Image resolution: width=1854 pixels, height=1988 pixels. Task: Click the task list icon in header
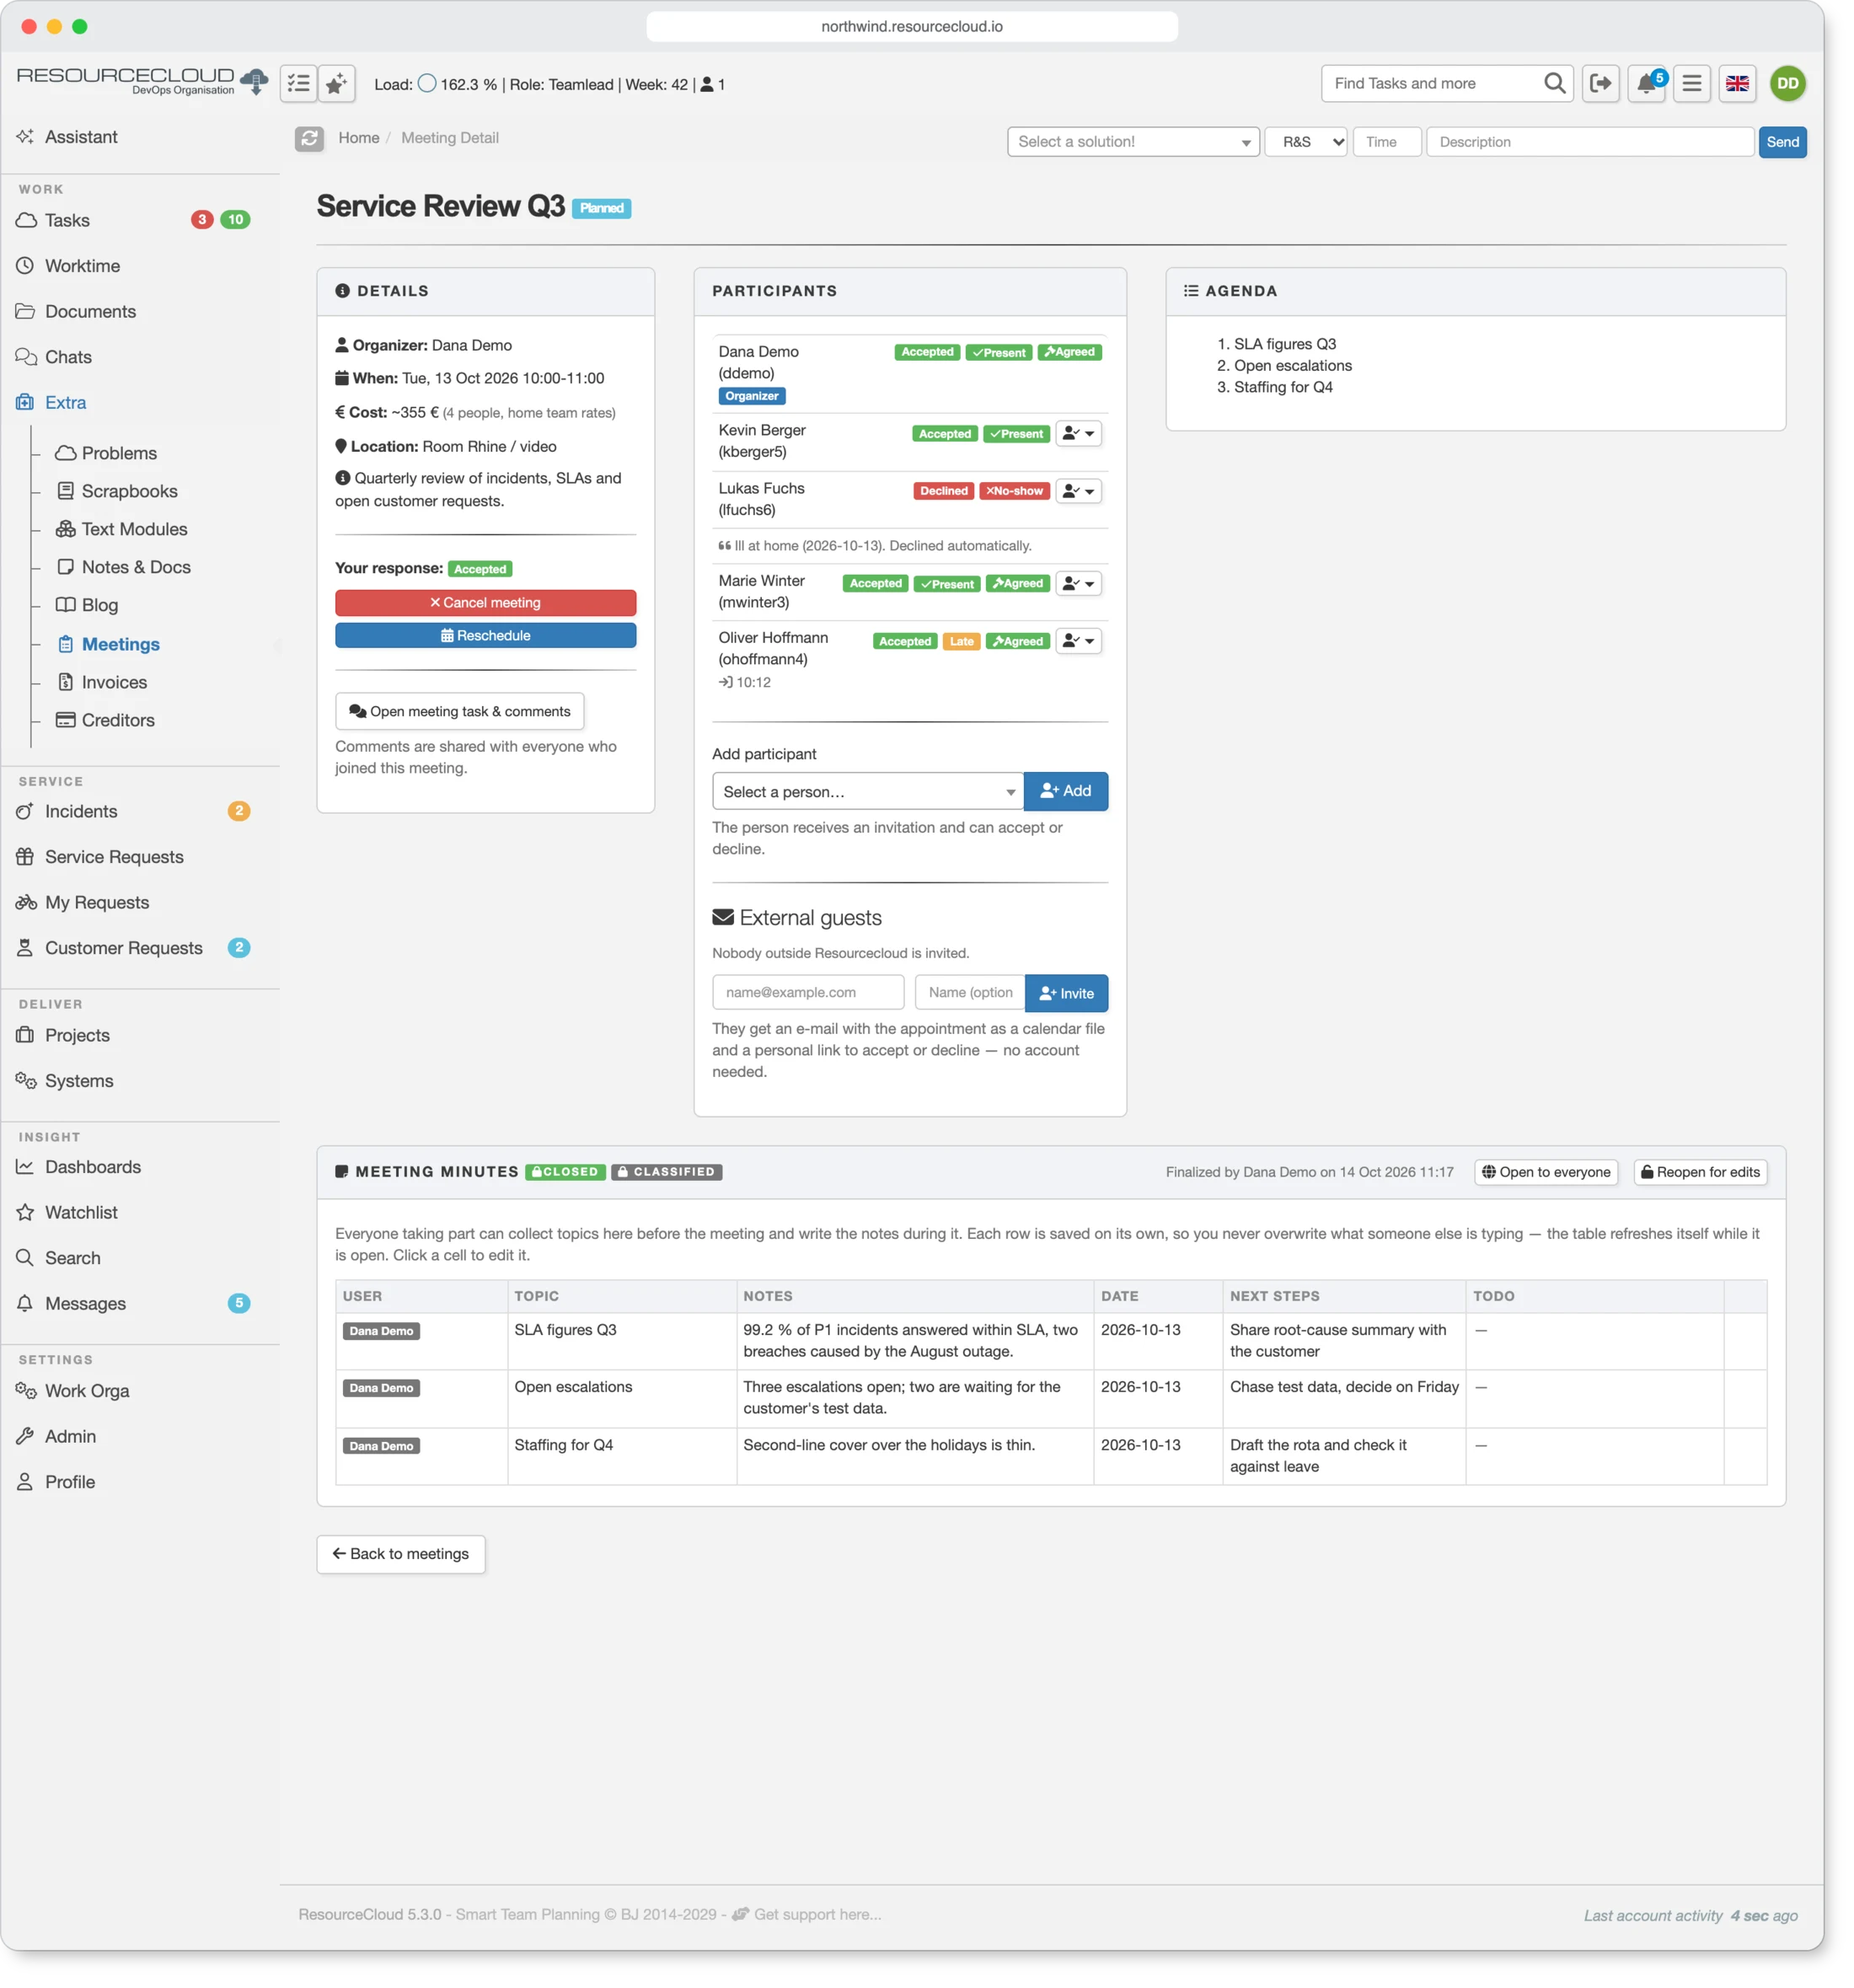coord(299,84)
